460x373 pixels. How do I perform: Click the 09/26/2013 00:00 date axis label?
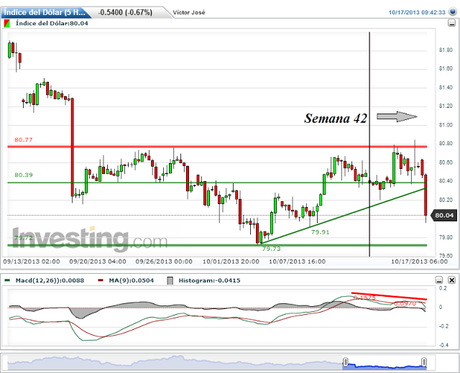pos(164,262)
